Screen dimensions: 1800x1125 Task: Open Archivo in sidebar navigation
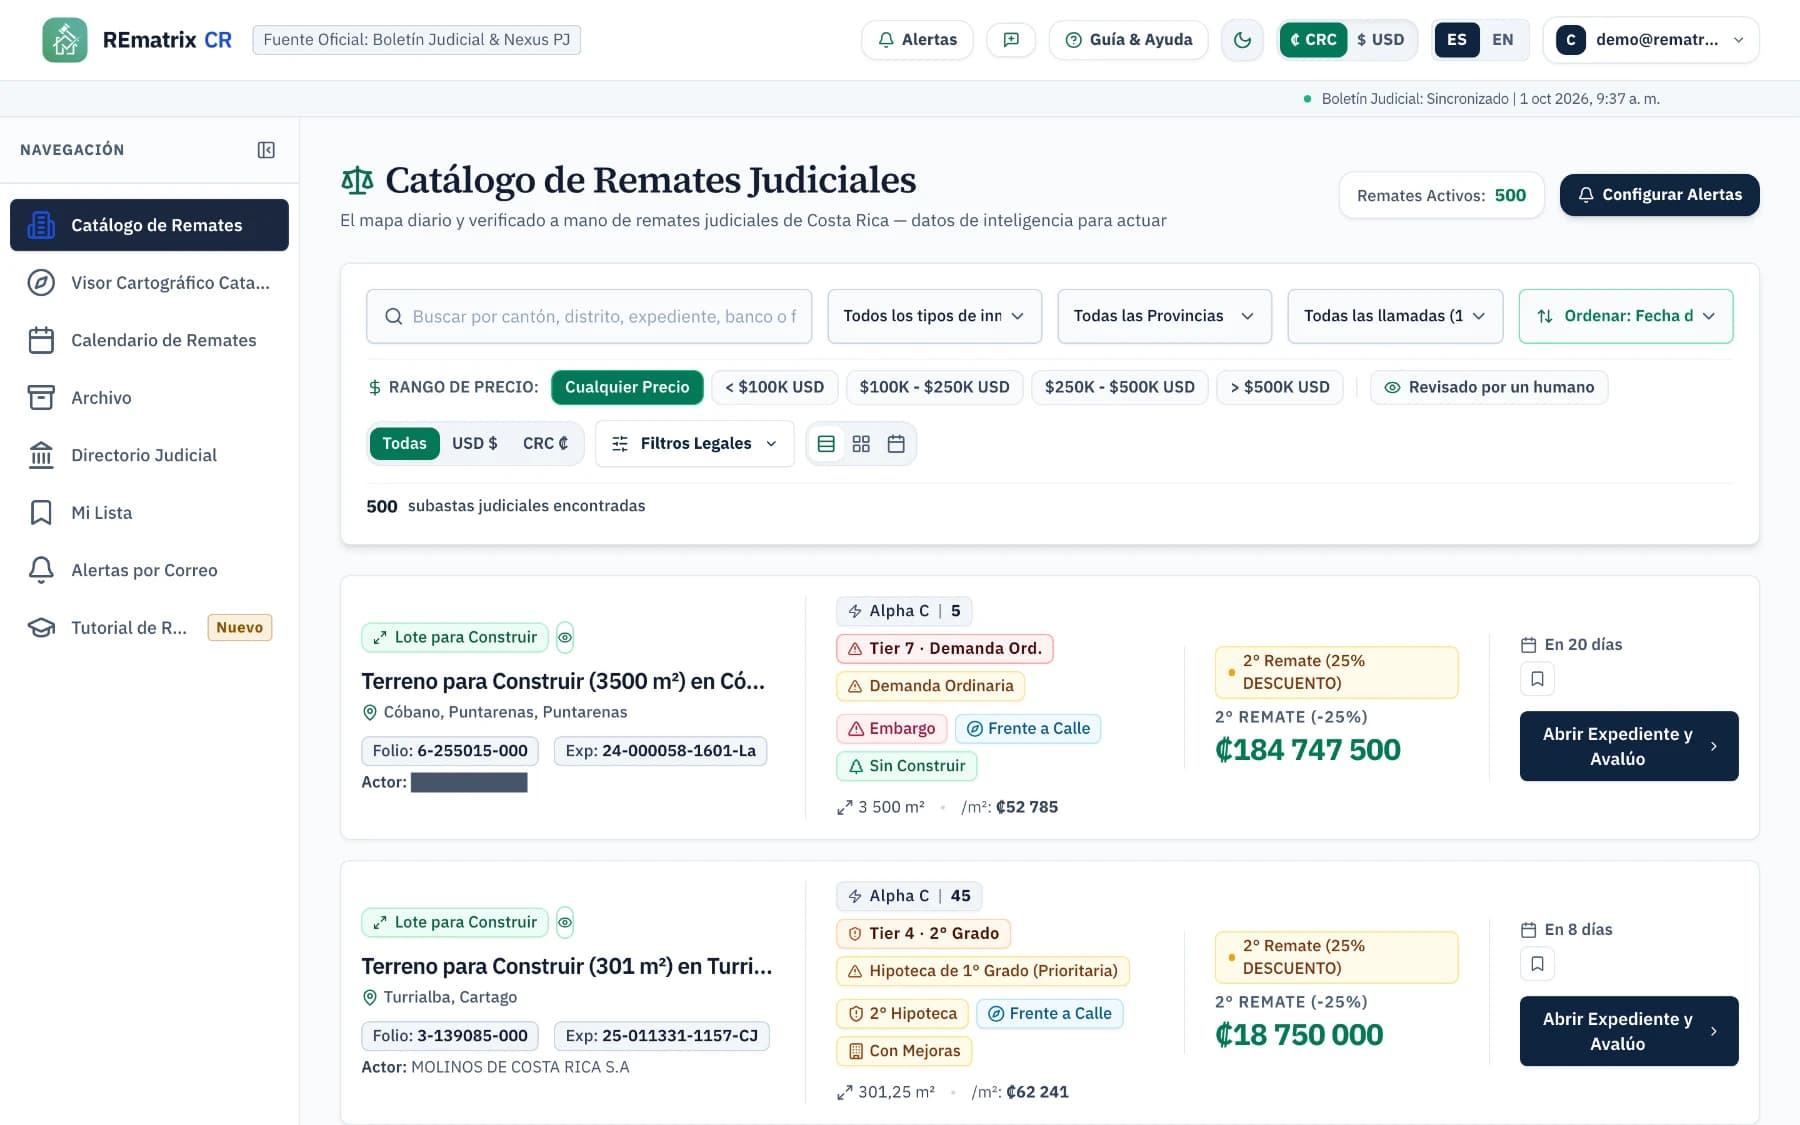coord(150,398)
